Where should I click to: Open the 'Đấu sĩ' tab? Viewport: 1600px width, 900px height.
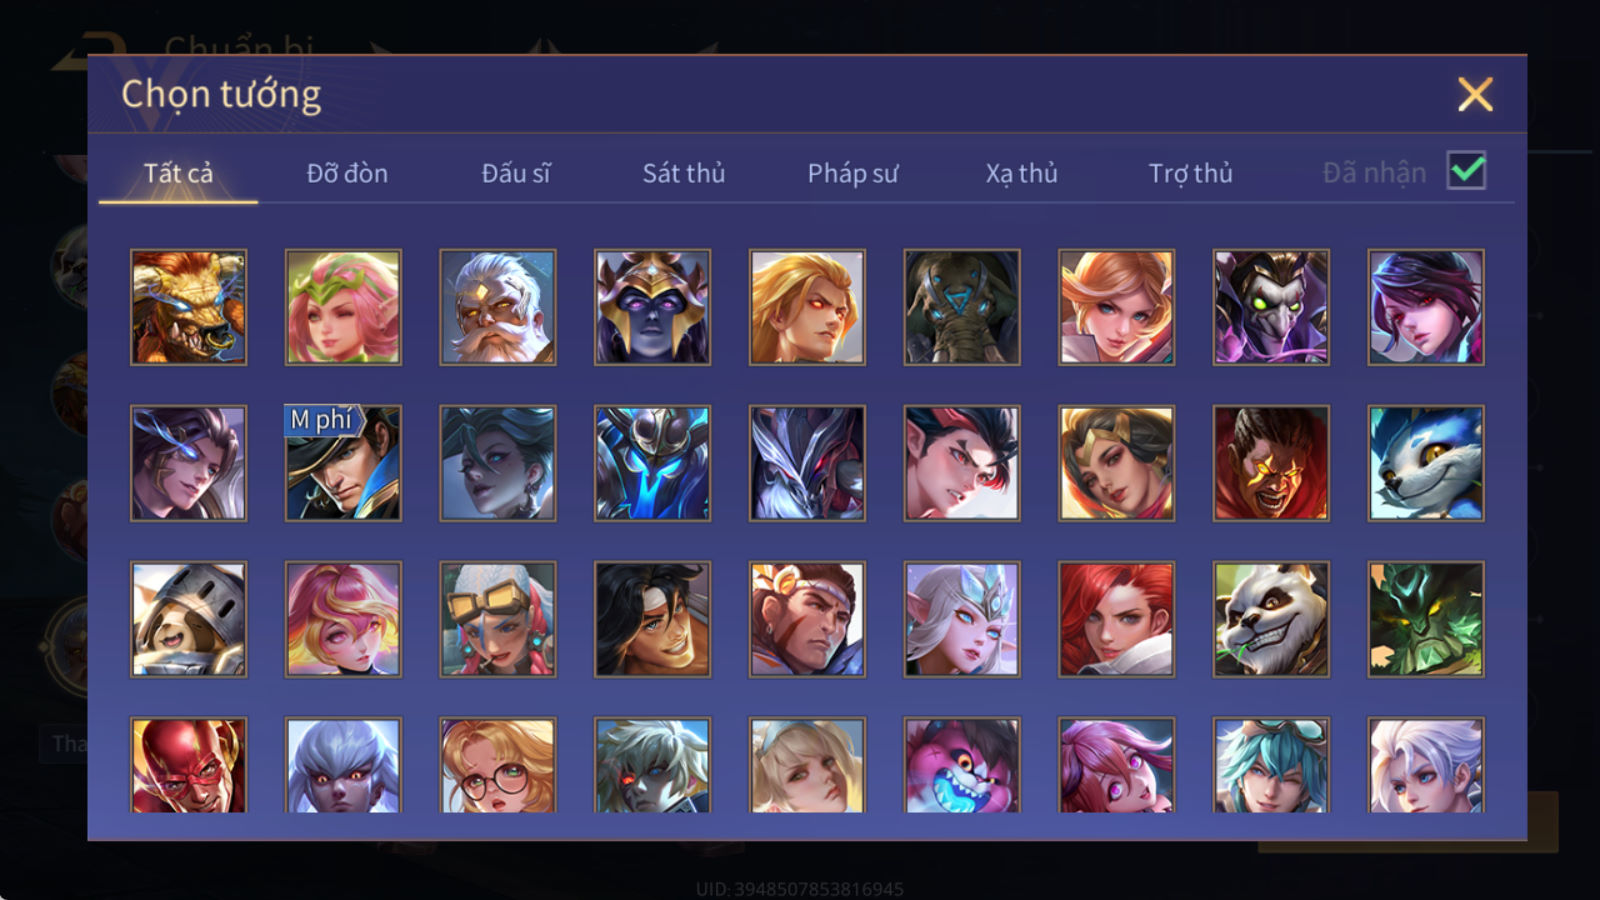coord(516,173)
